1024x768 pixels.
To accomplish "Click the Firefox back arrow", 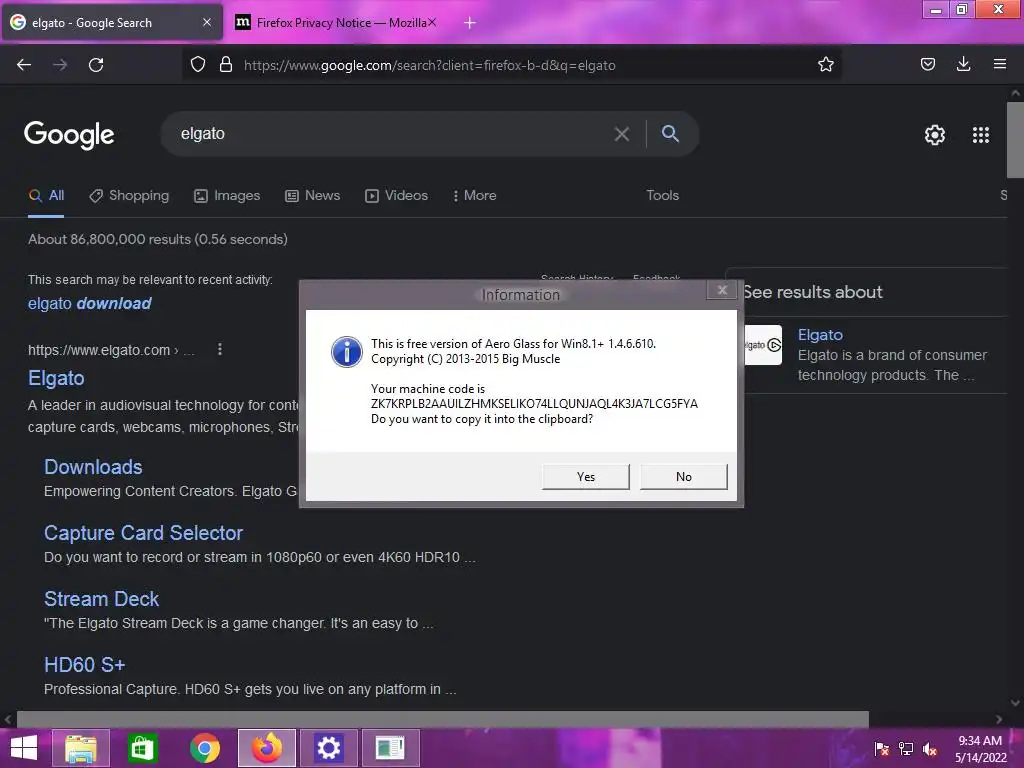I will pyautogui.click(x=24, y=65).
